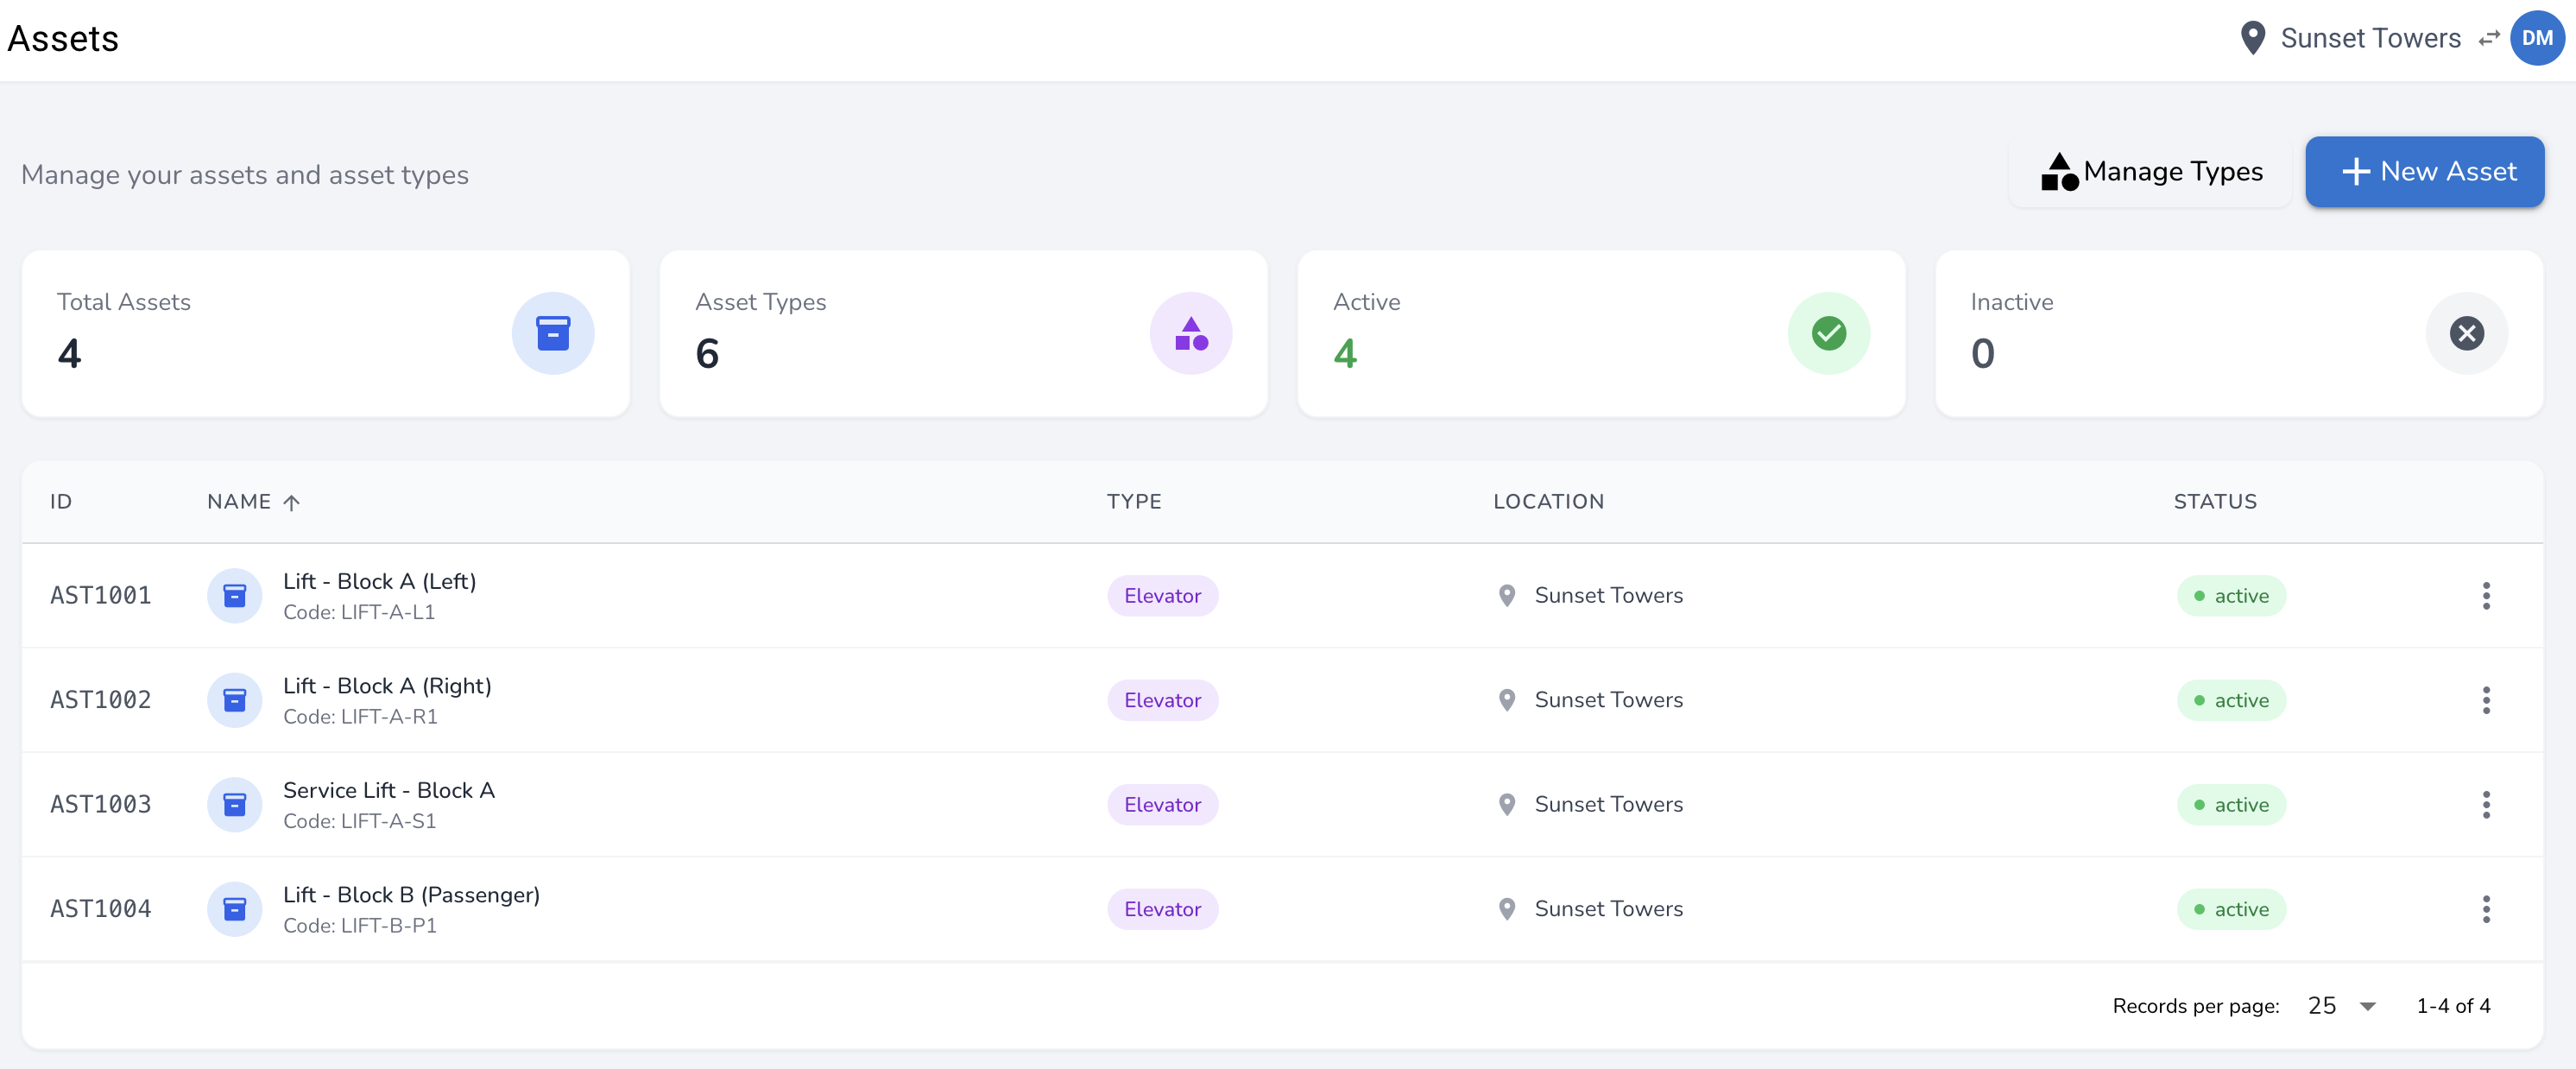2576x1069 pixels.
Task: Click the Elevator type badge on AST1002
Action: [1162, 700]
